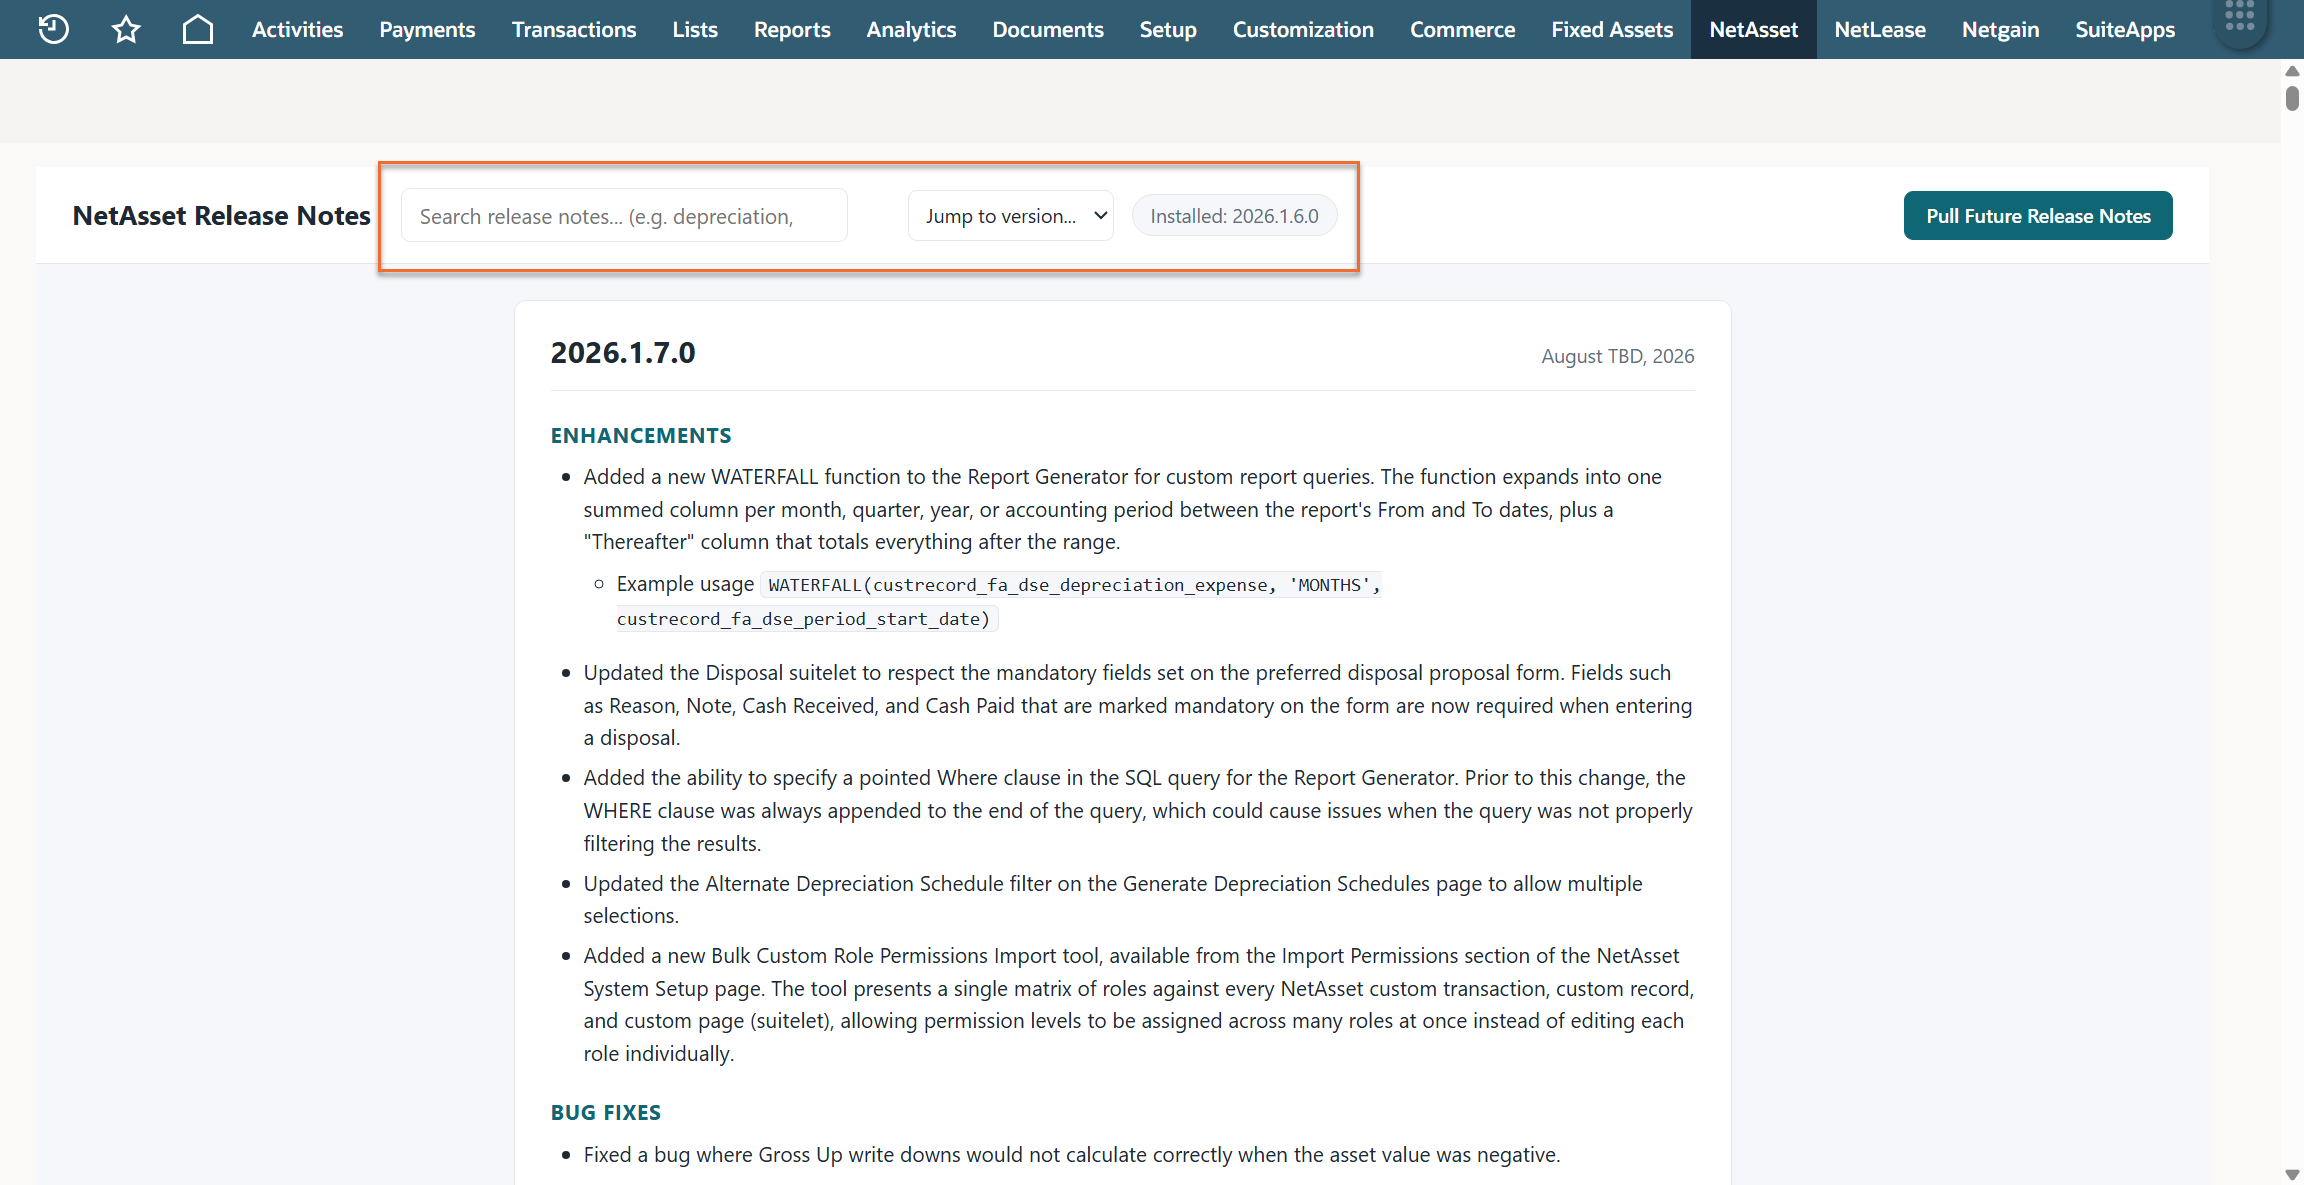Screen dimensions: 2304x1185
Task: Open the Shortcuts star icon
Action: tap(126, 29)
